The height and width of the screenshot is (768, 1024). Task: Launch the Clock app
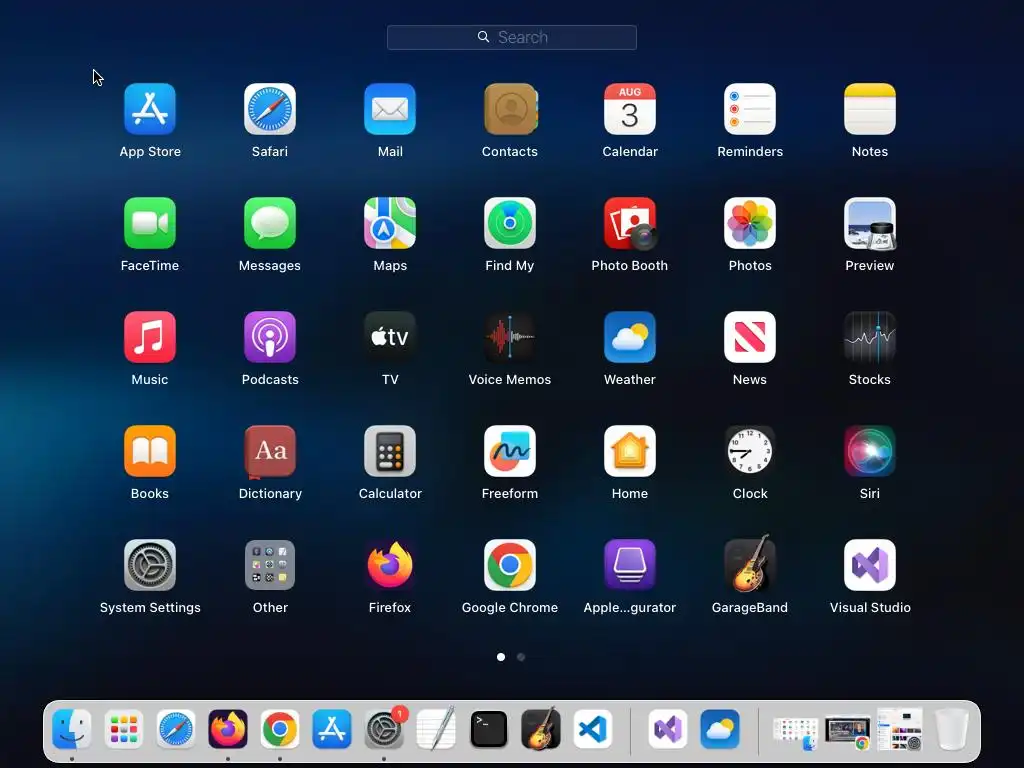(750, 451)
